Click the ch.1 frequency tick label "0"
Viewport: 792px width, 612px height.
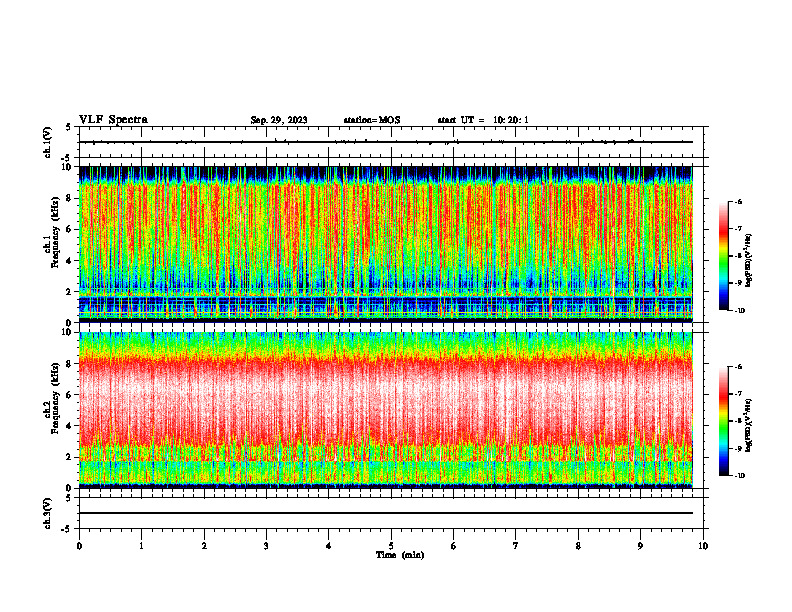coord(71,323)
